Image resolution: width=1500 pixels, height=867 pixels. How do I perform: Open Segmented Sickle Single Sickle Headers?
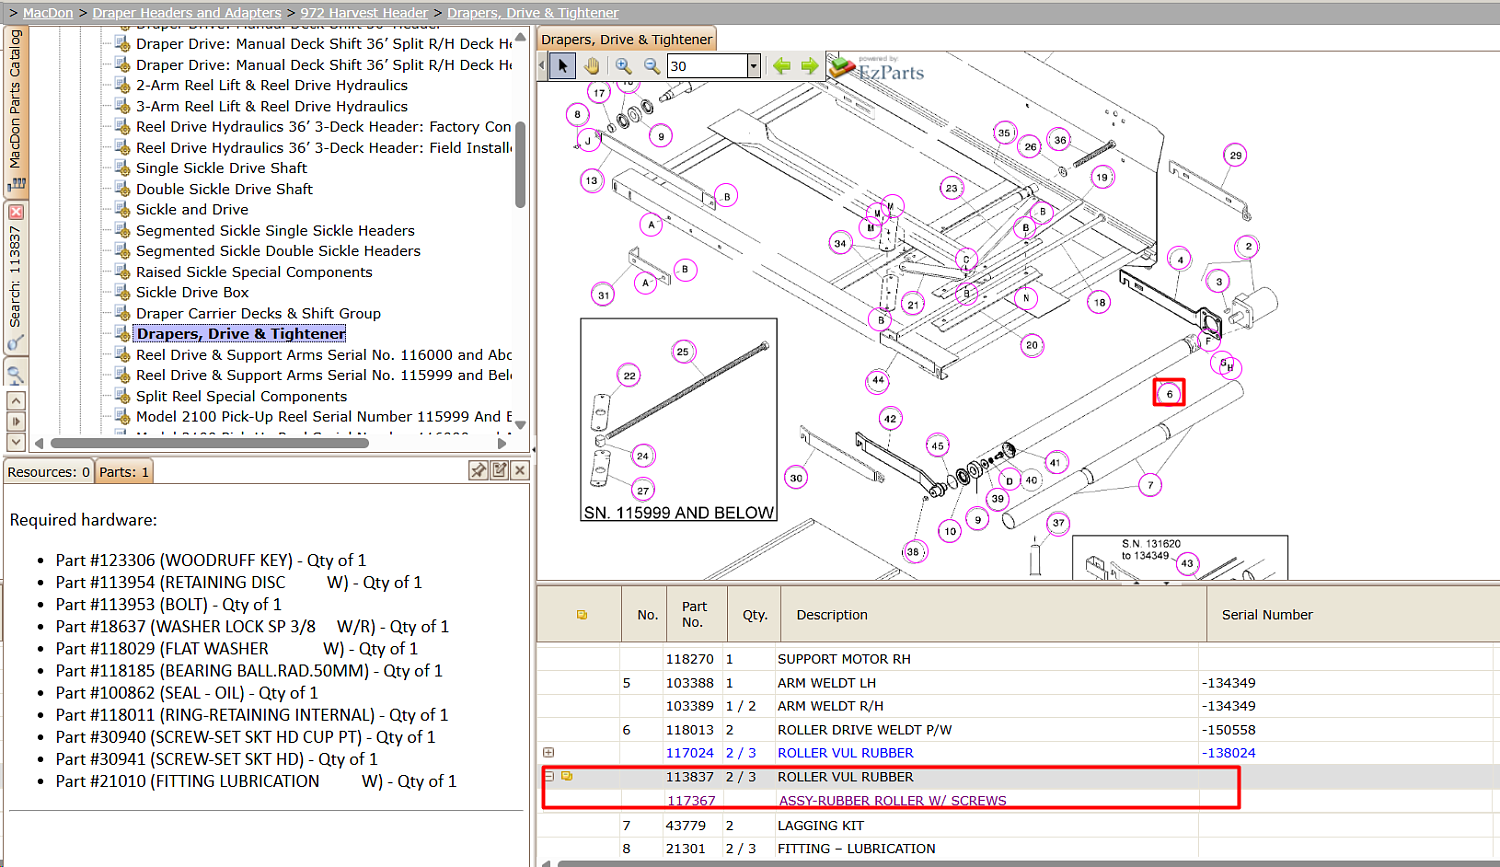(x=275, y=230)
